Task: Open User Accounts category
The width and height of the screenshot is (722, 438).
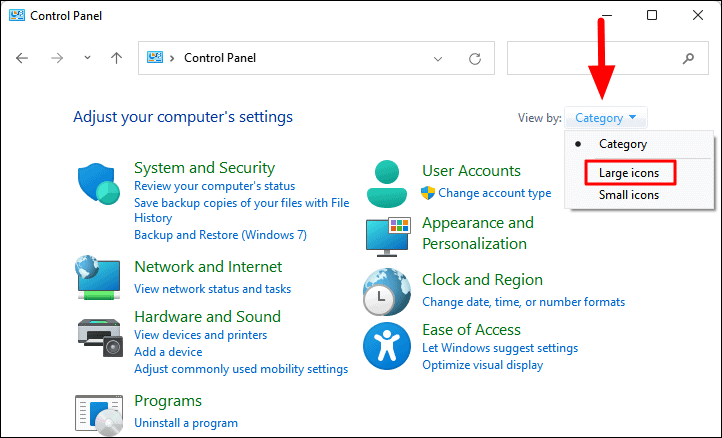Action: [x=471, y=171]
